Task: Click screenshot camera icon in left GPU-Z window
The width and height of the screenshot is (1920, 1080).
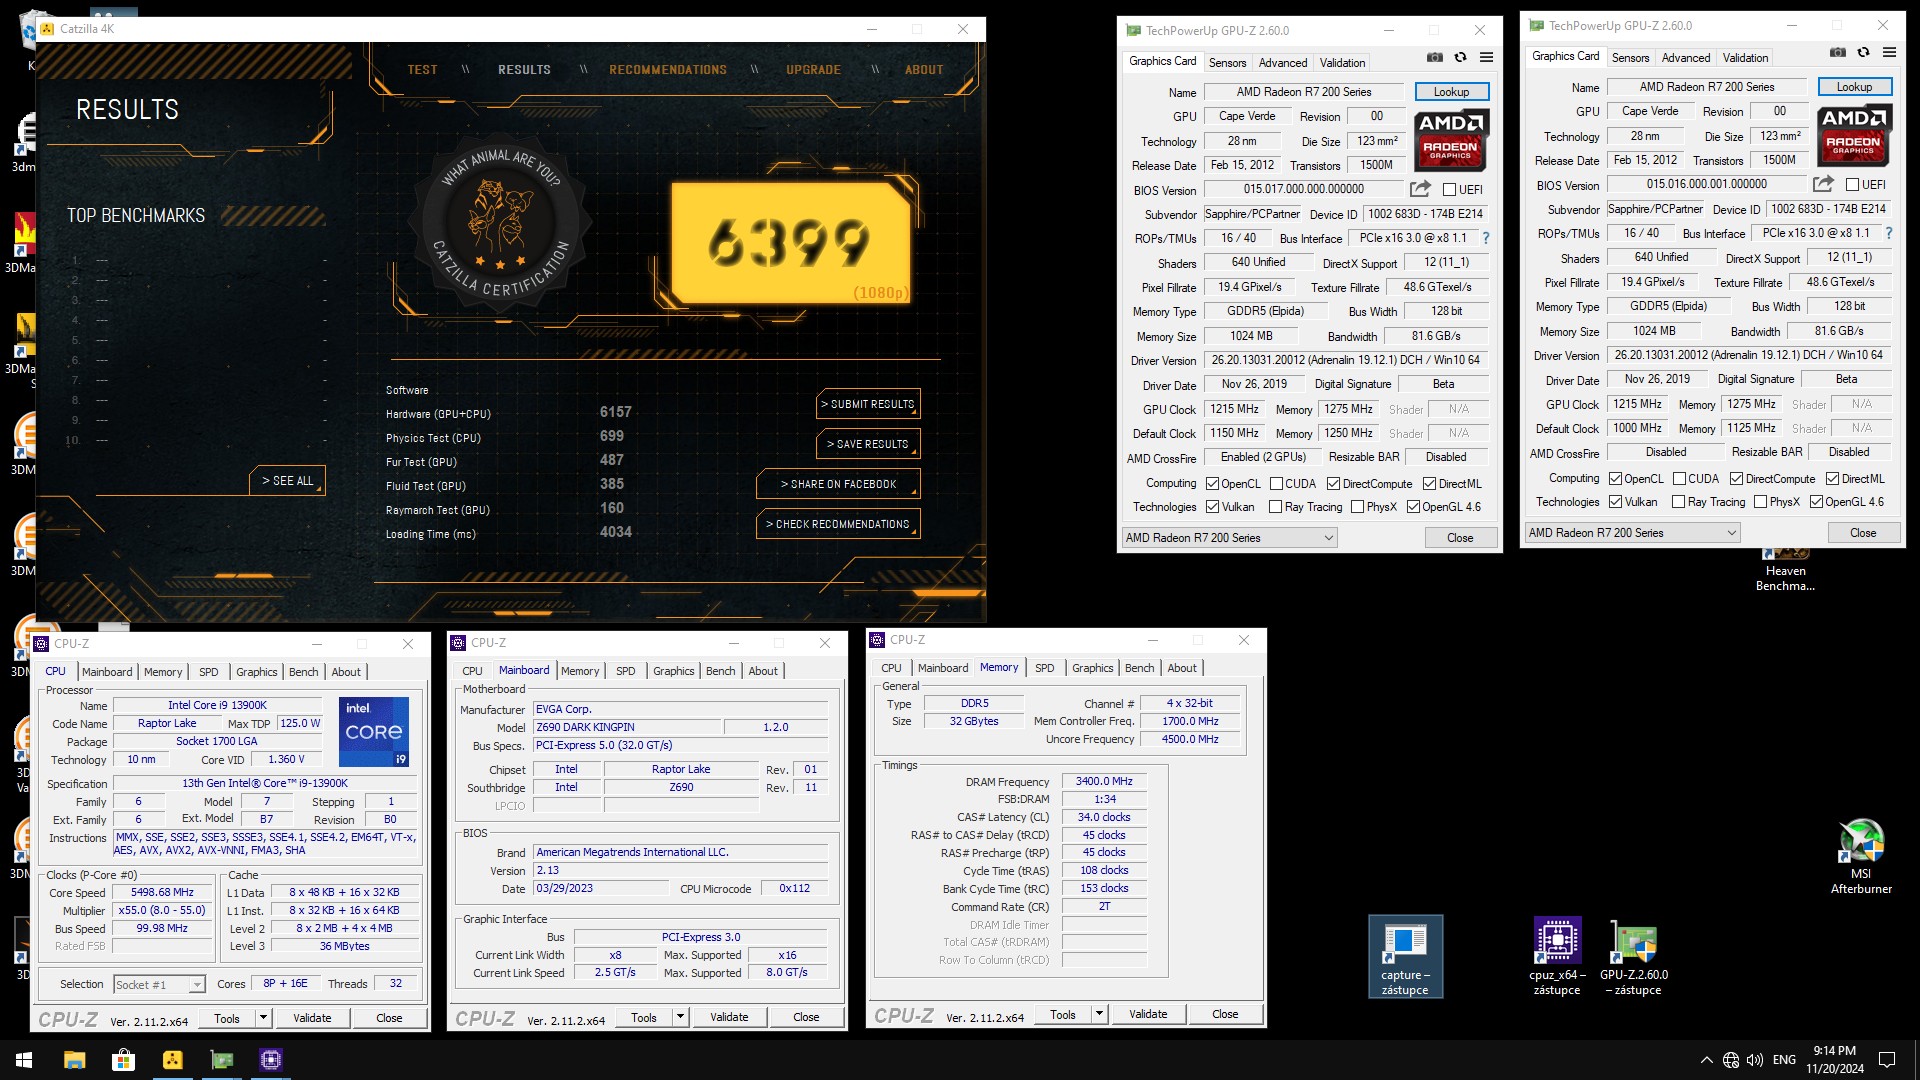Action: pyautogui.click(x=1434, y=58)
